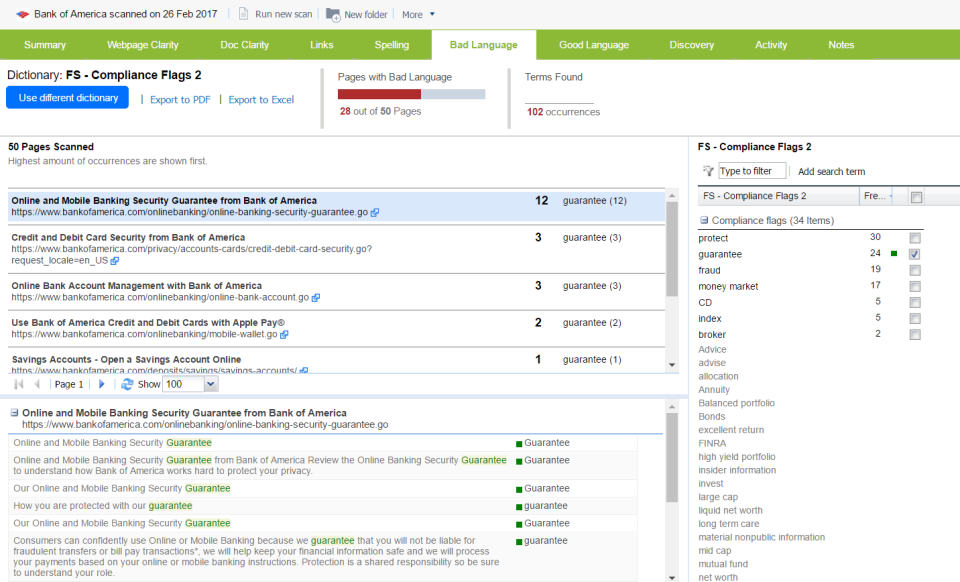Screen dimensions: 960x582
Task: Jump to first page using pager icon
Action: (19, 384)
